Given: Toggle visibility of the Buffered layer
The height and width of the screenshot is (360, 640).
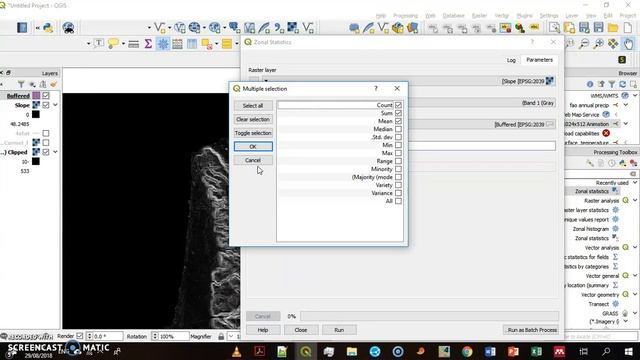Looking at the screenshot, I should tap(46, 96).
